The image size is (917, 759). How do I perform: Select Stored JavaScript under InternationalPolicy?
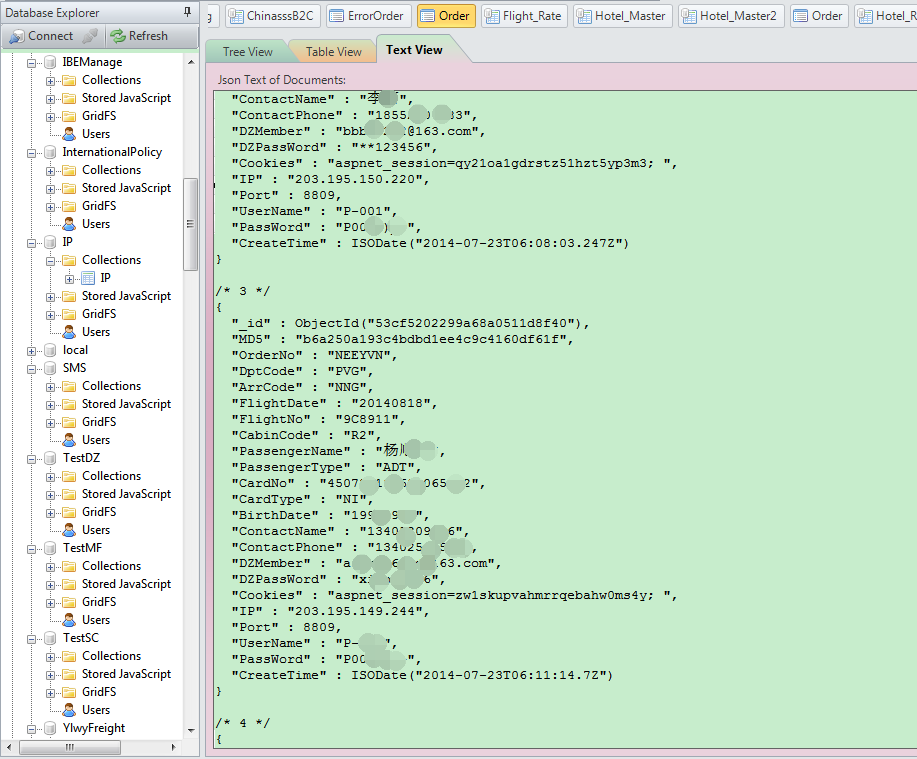126,188
